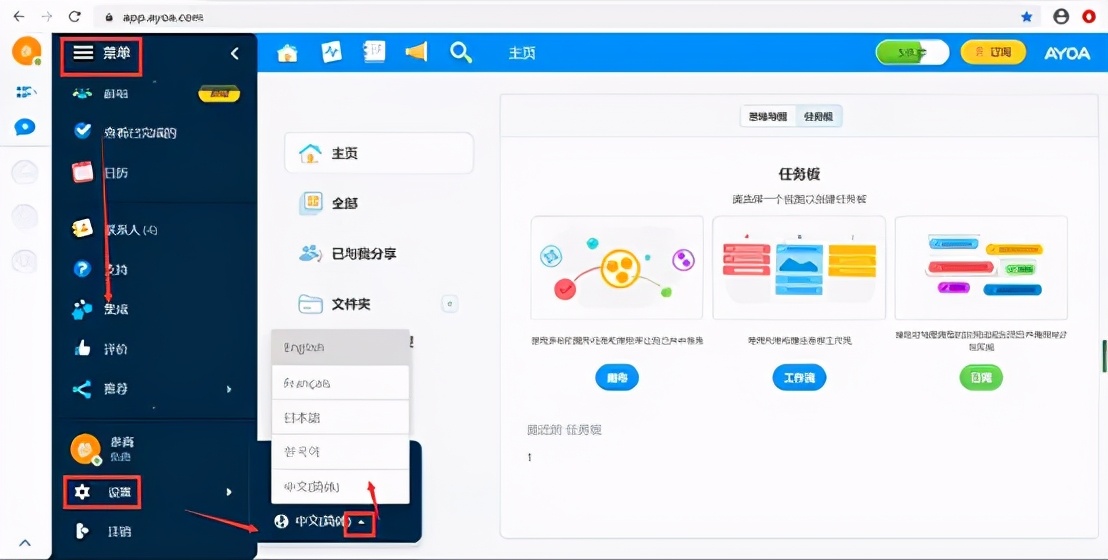The height and width of the screenshot is (560, 1108).
Task: Click the colorful list illustration card
Action: point(981,267)
